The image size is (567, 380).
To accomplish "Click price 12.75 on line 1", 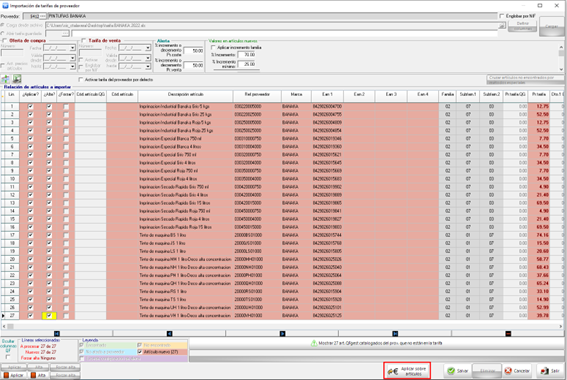I will tap(539, 106).
